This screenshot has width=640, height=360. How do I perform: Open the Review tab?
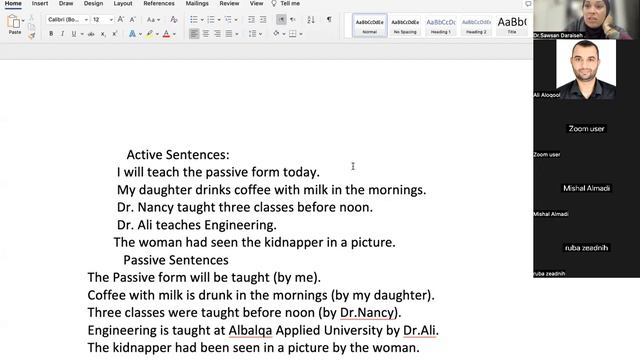229,3
